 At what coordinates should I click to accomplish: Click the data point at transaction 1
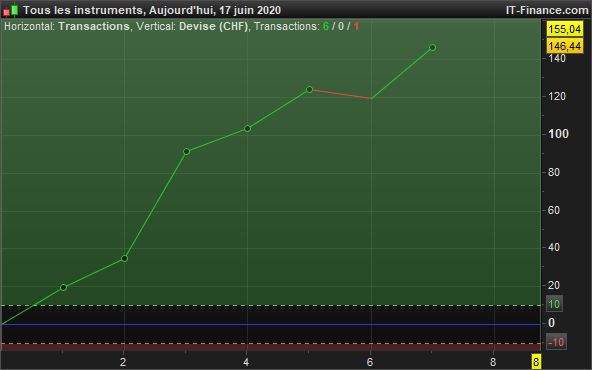[x=63, y=288]
